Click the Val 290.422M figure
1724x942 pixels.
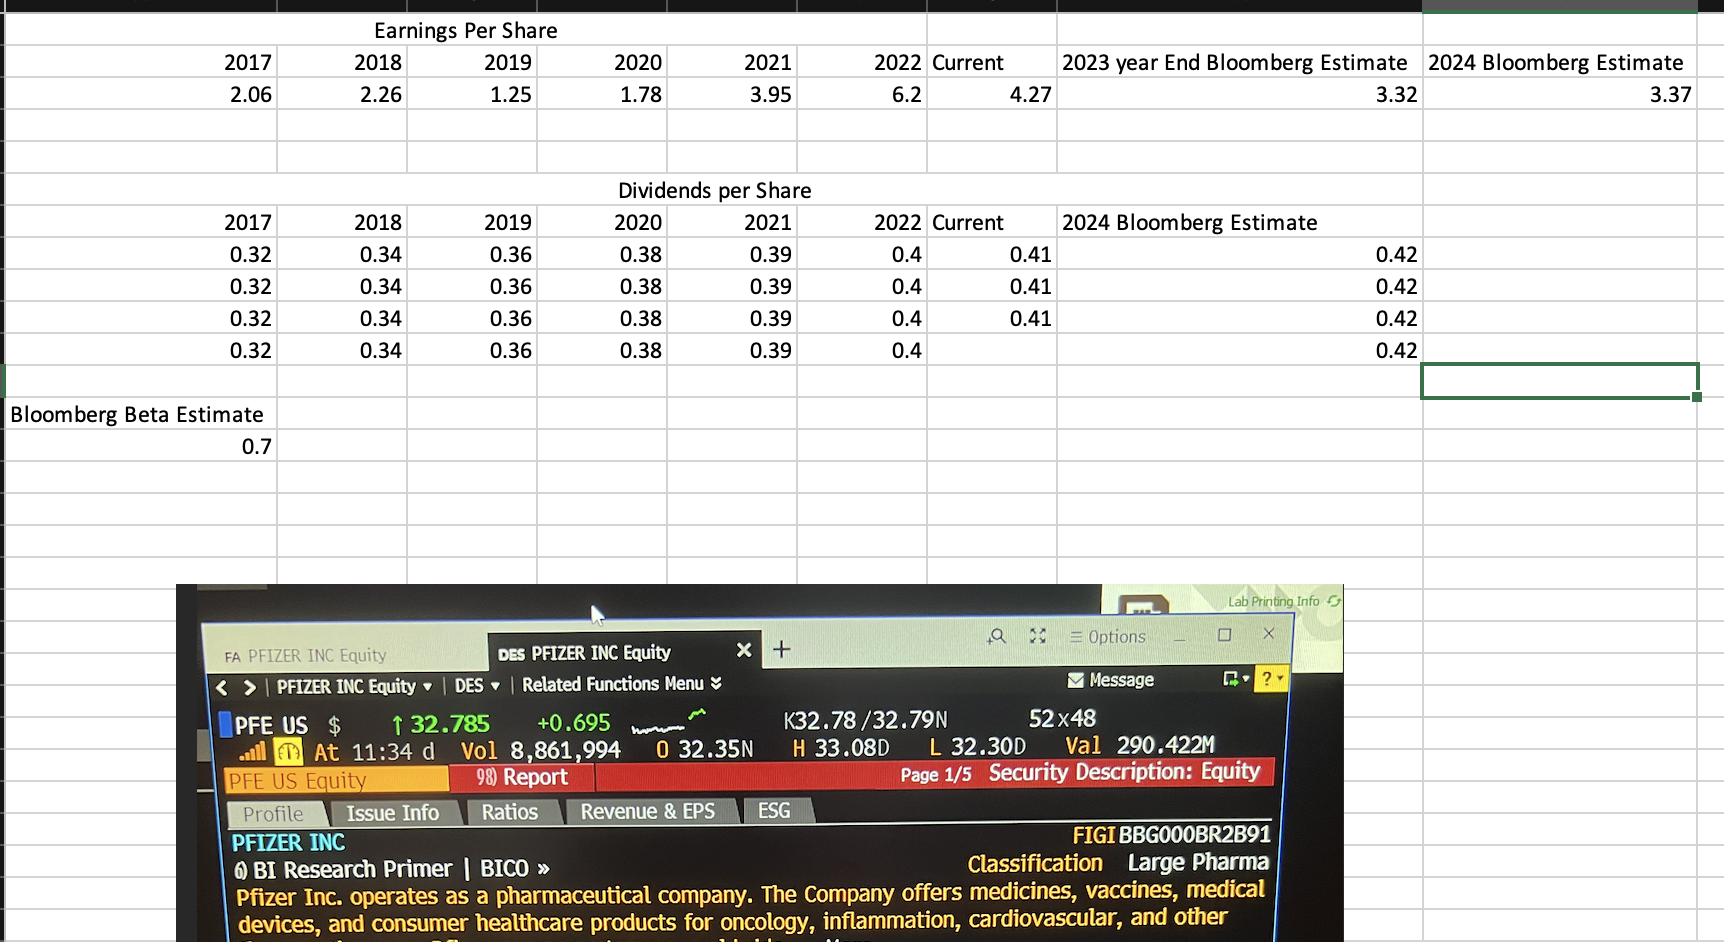(1140, 745)
